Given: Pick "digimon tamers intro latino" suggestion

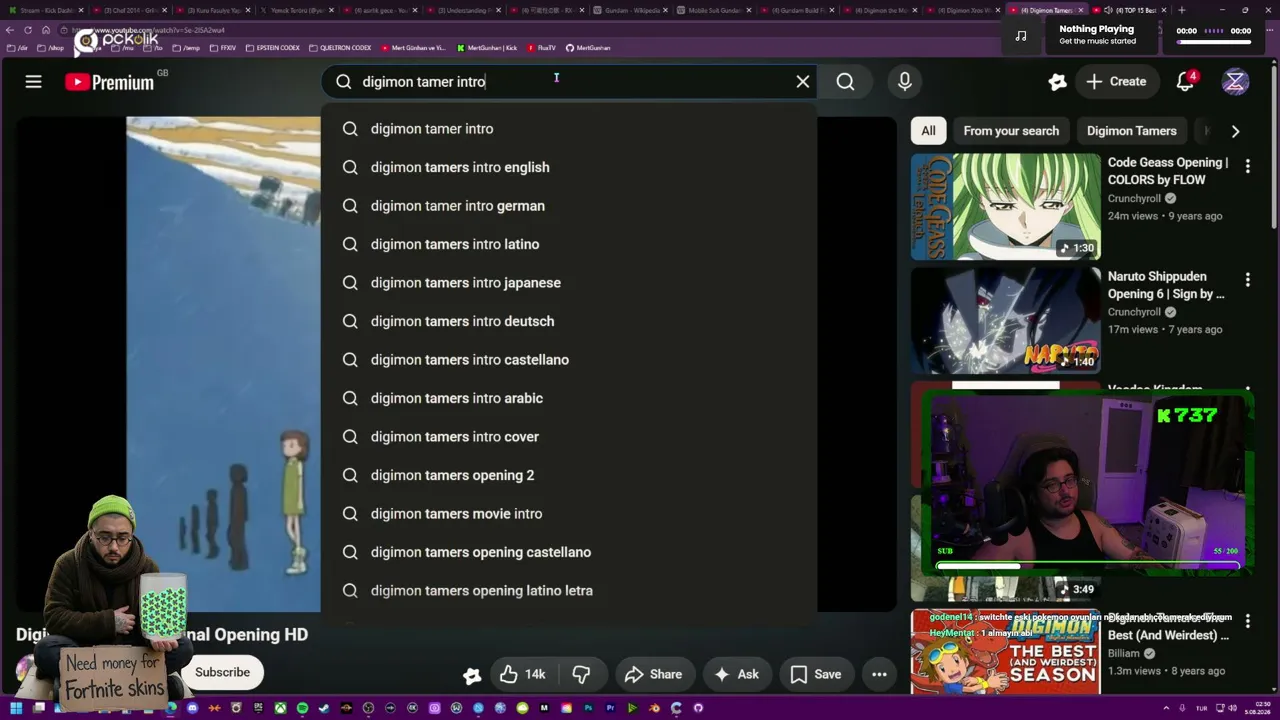Looking at the screenshot, I should (x=569, y=244).
